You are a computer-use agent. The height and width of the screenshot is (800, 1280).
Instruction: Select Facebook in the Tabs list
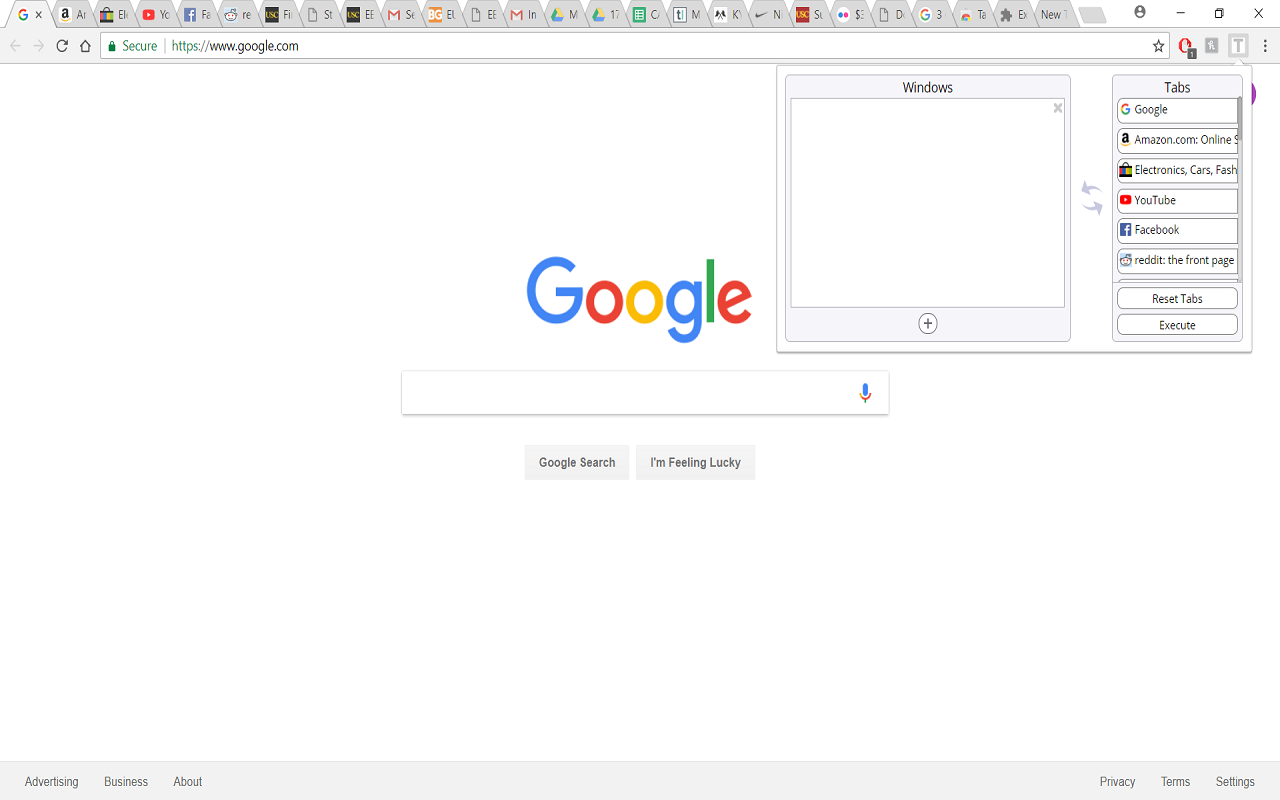pyautogui.click(x=1177, y=230)
